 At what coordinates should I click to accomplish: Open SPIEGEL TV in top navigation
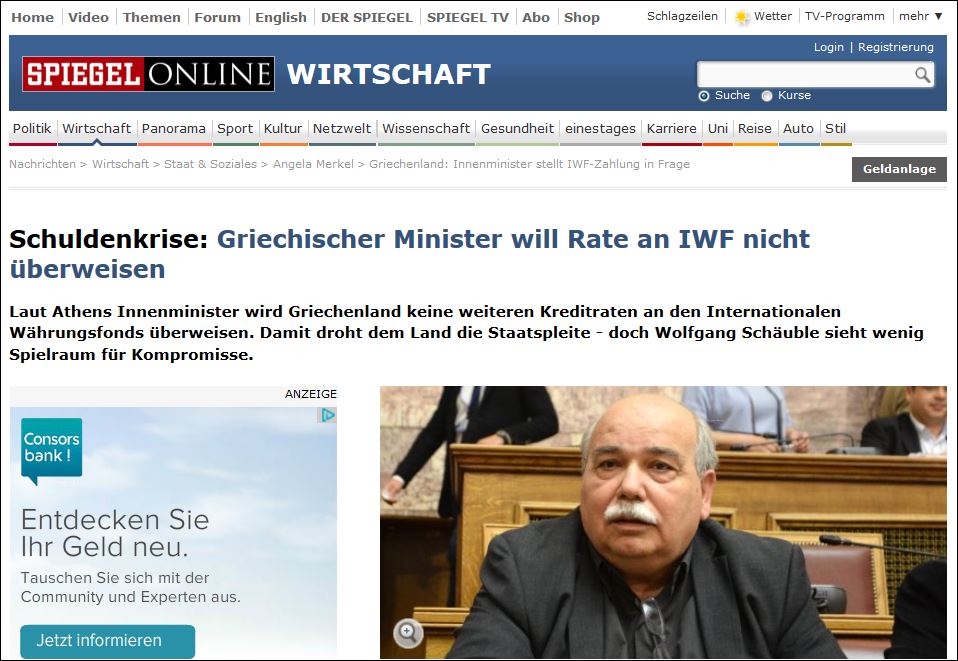pyautogui.click(x=468, y=17)
